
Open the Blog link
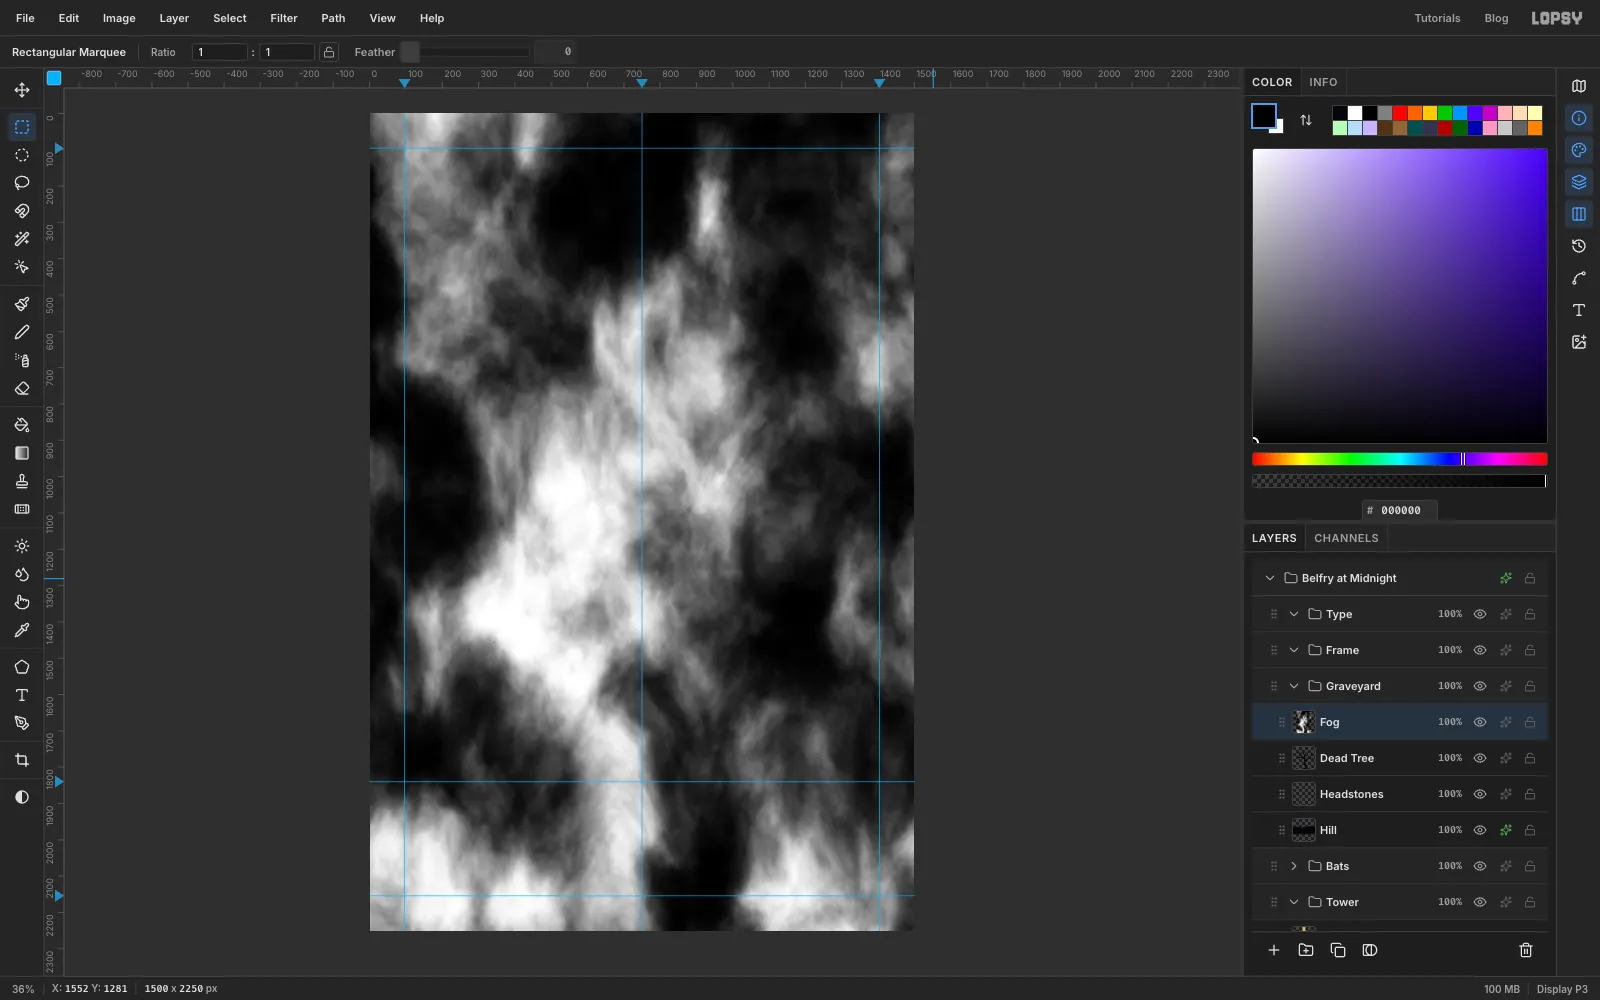[1496, 18]
